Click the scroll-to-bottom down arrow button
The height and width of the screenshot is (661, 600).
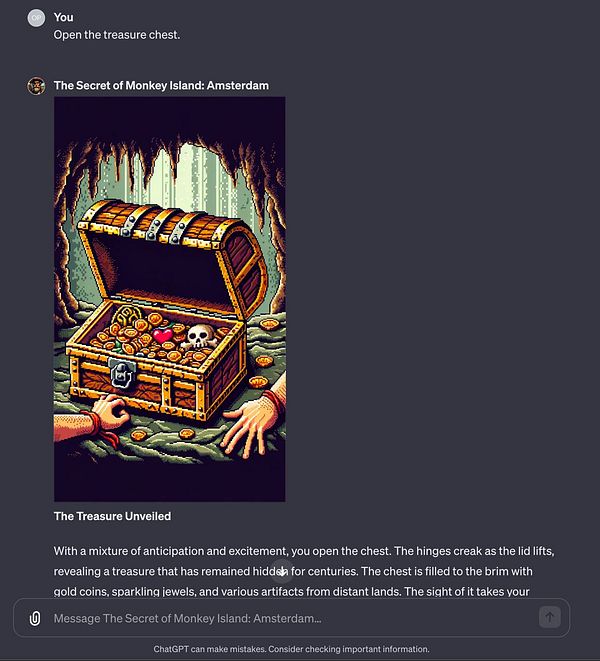click(x=282, y=570)
